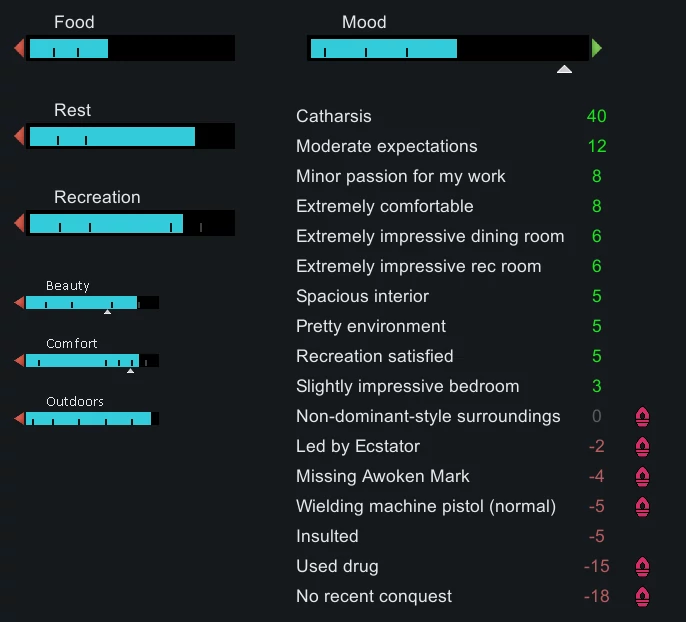Click the white marker under Mood bar
Viewport: 686px width, 622px height.
pyautogui.click(x=564, y=70)
